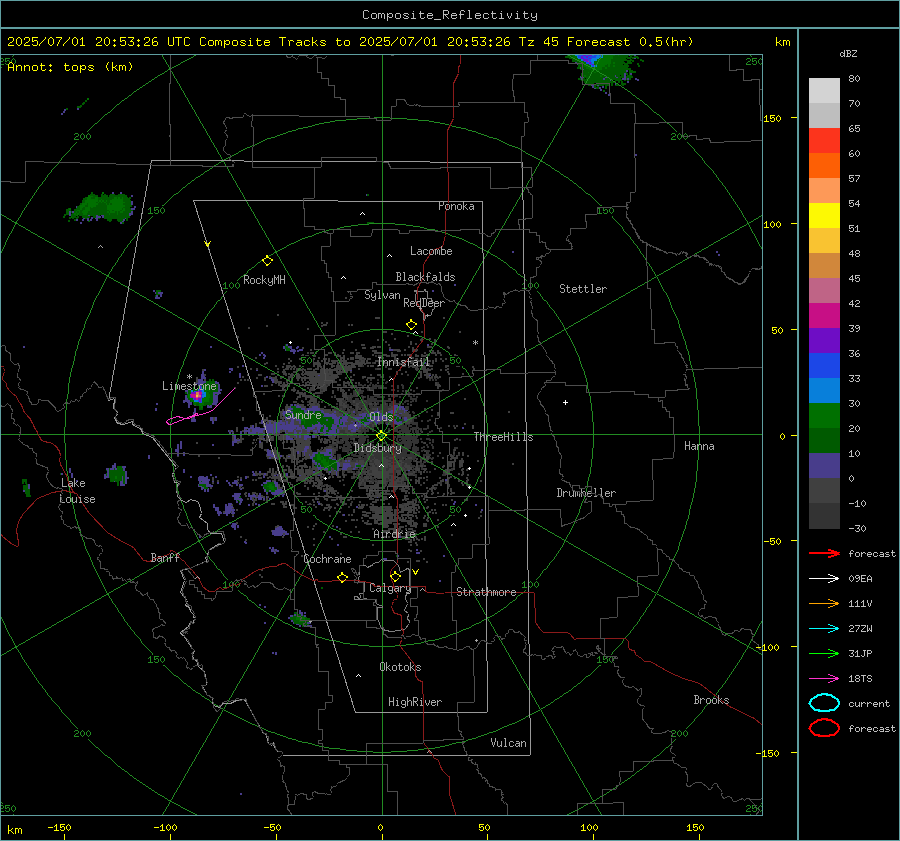
Task: Click the Lake Louise label
Action: 77,491
